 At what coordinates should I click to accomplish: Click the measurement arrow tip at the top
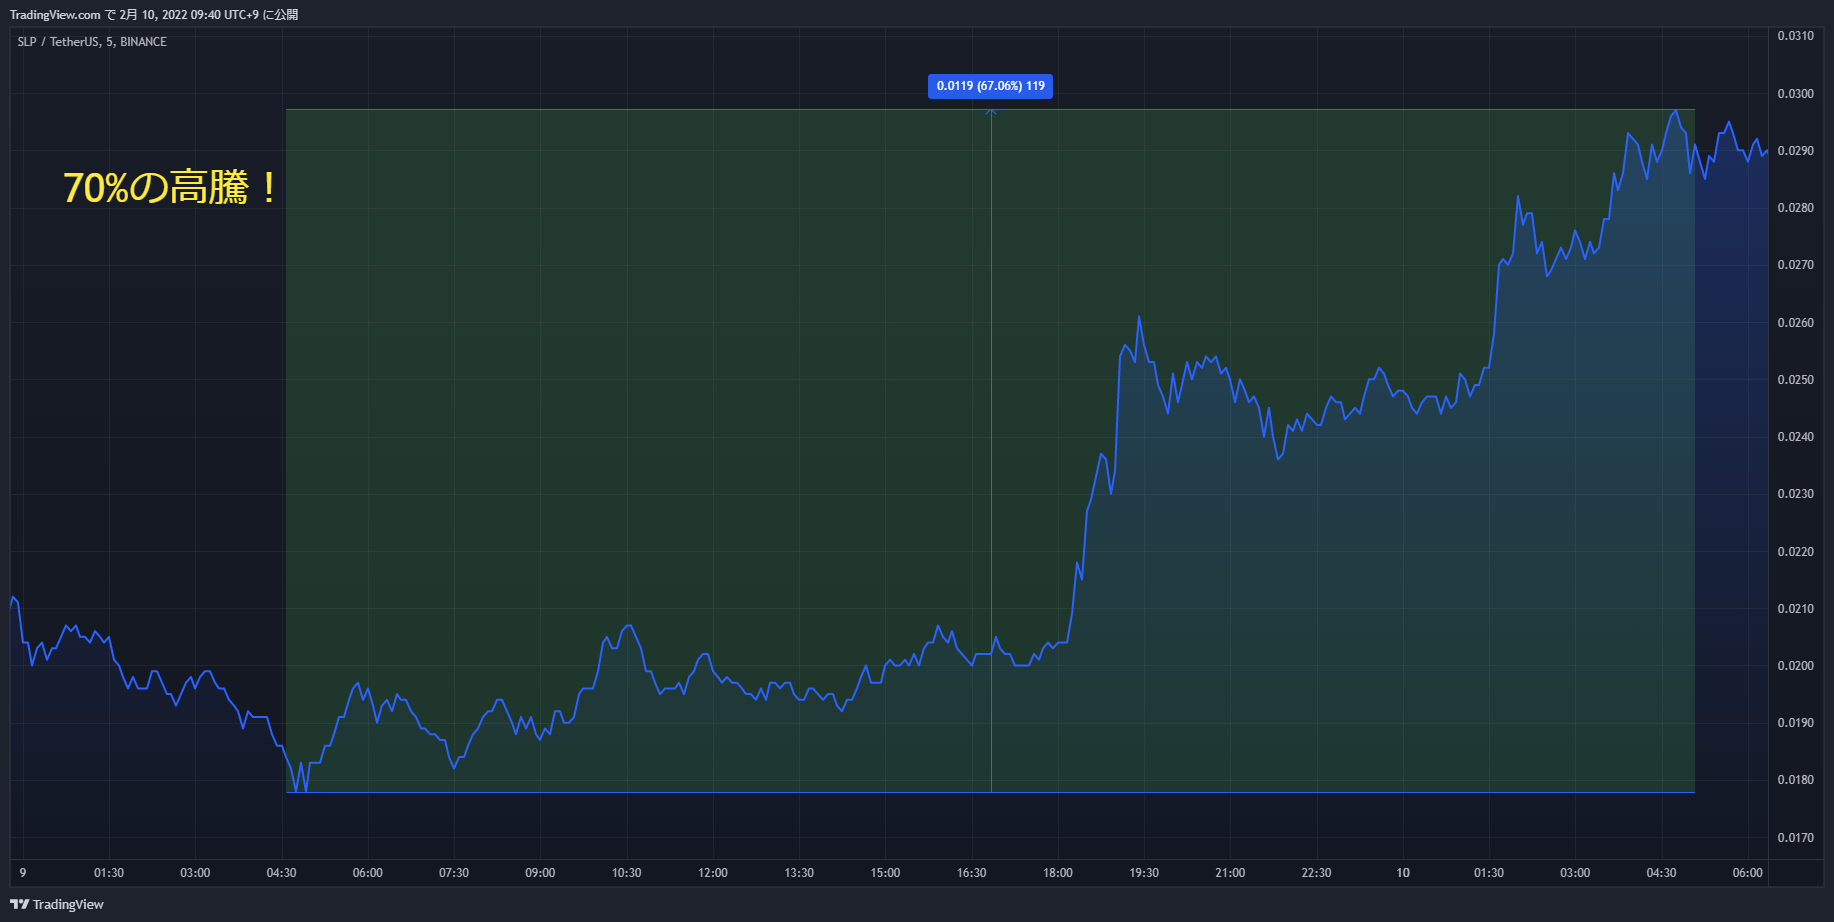pos(991,111)
